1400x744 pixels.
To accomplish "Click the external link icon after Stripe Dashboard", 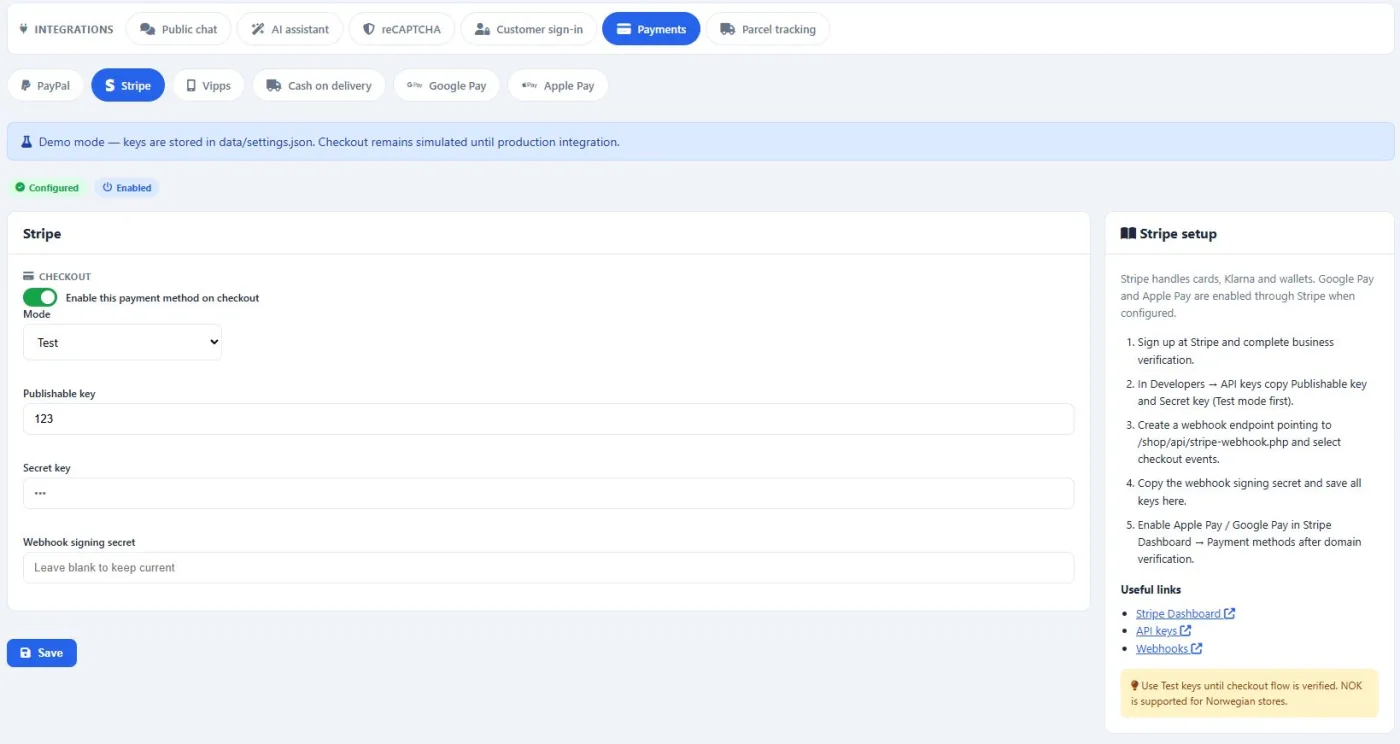I will pyautogui.click(x=1230, y=613).
